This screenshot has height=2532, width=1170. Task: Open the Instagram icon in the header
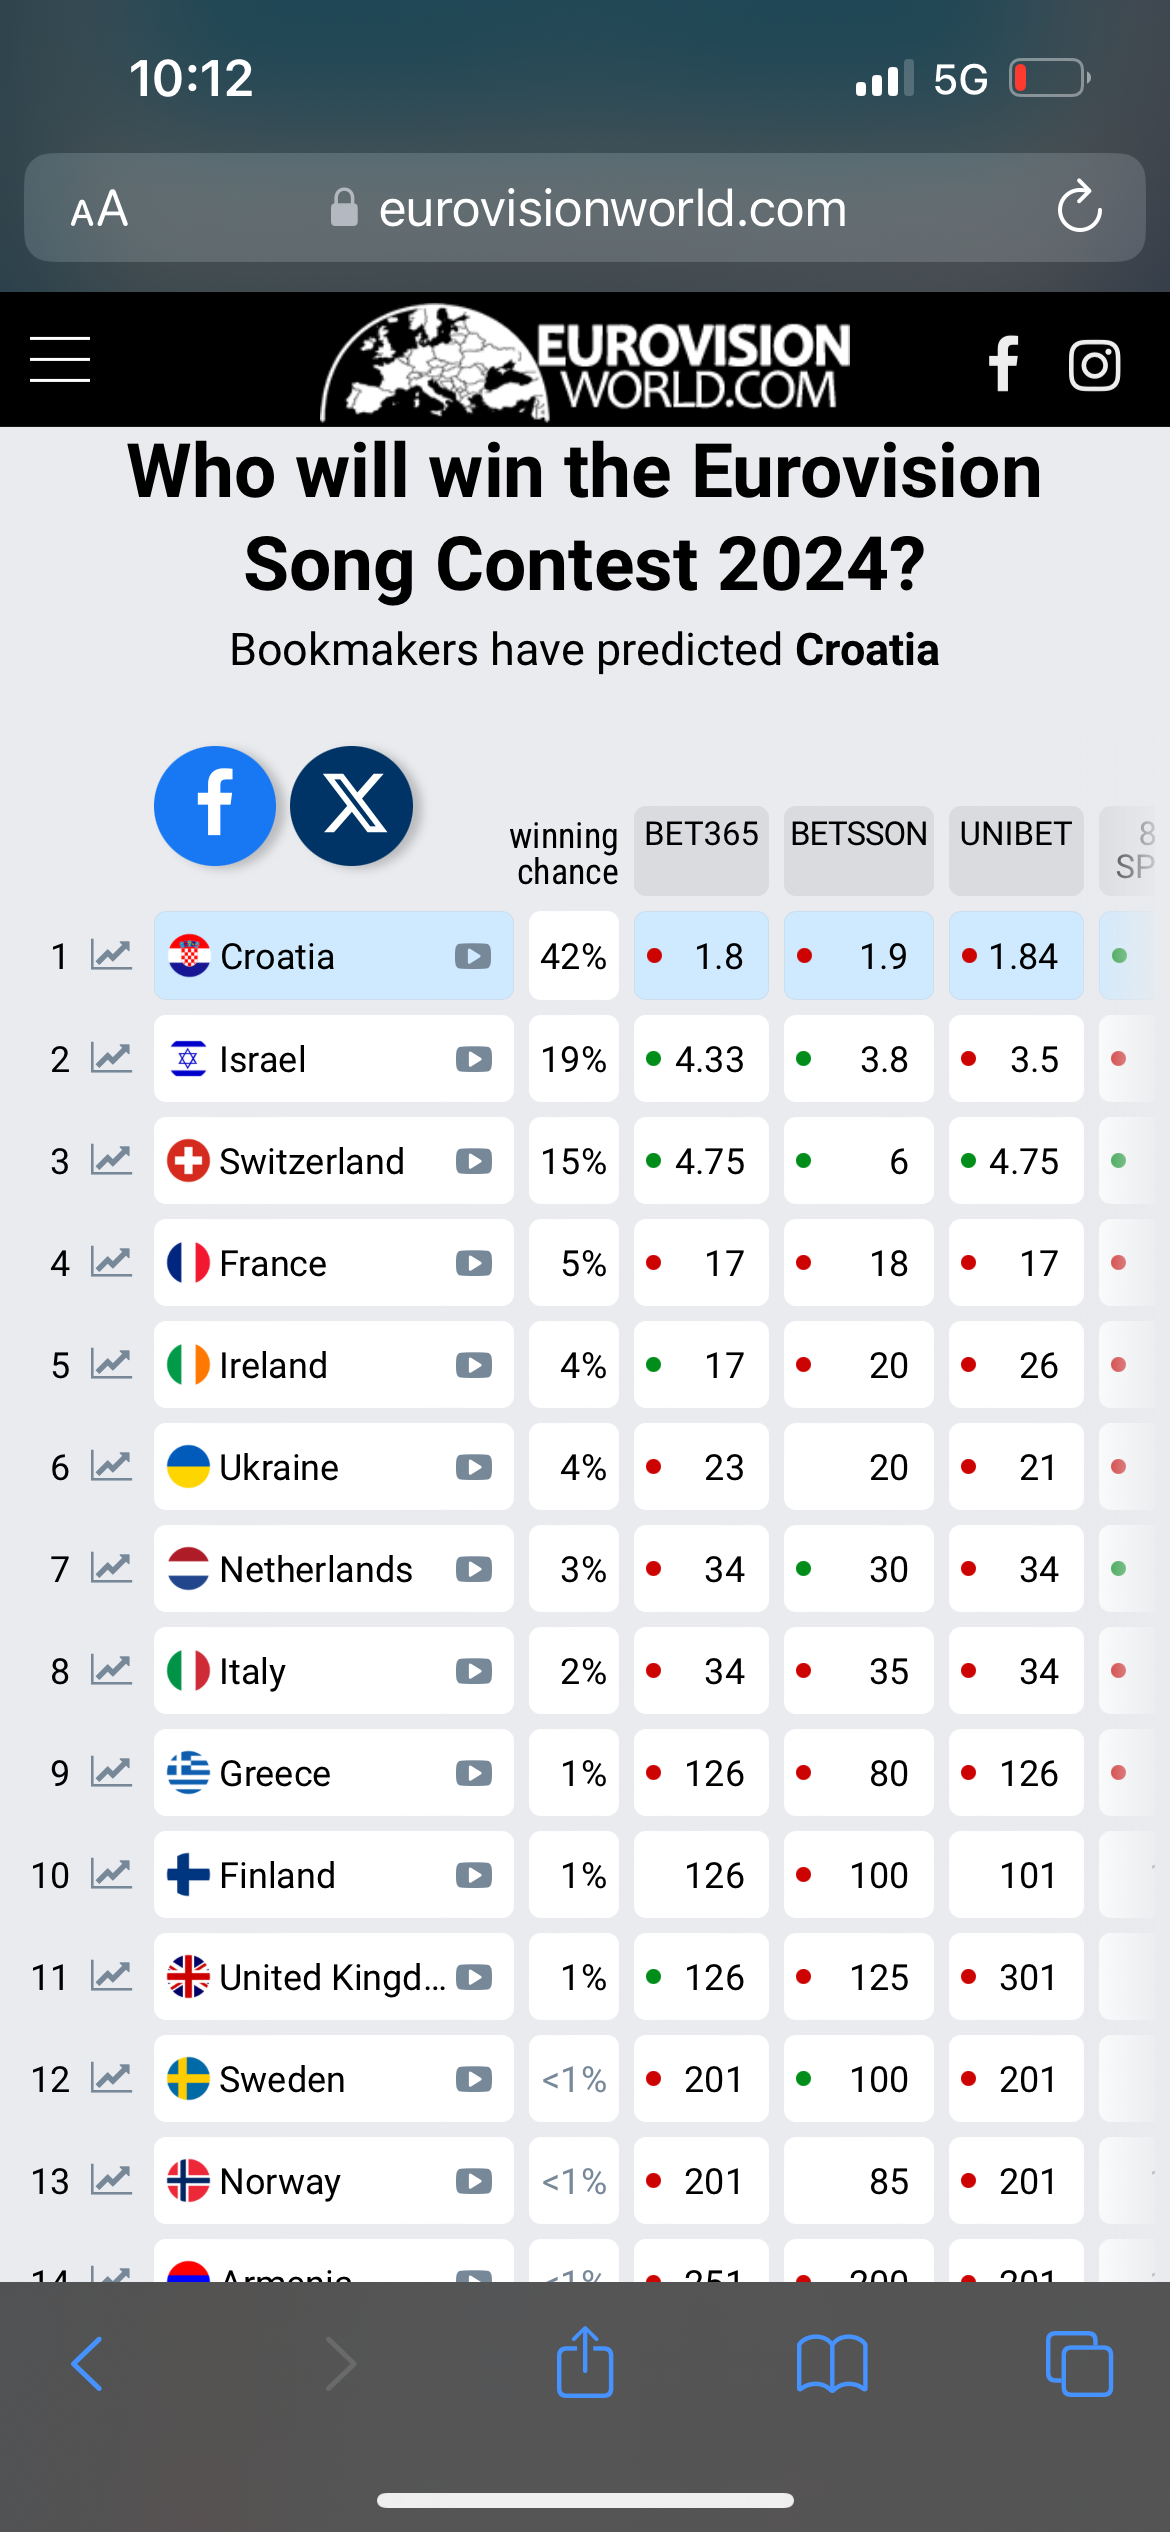click(x=1095, y=365)
